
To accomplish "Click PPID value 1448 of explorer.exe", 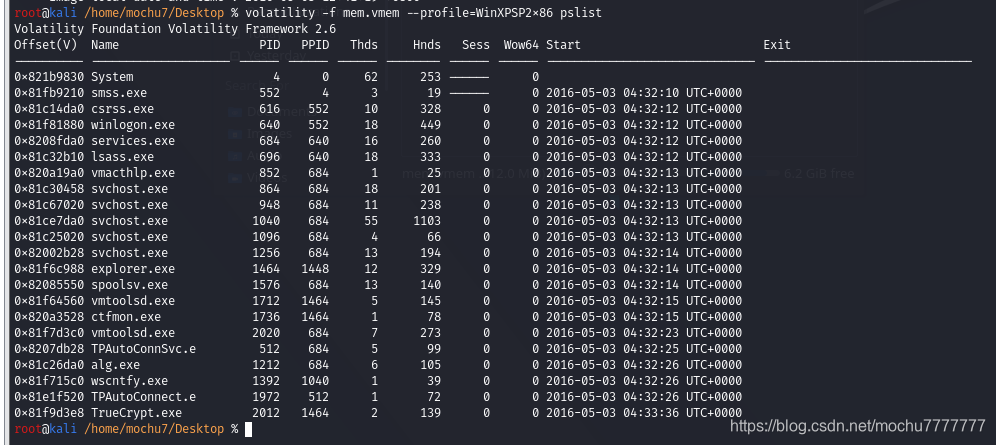I will (315, 269).
